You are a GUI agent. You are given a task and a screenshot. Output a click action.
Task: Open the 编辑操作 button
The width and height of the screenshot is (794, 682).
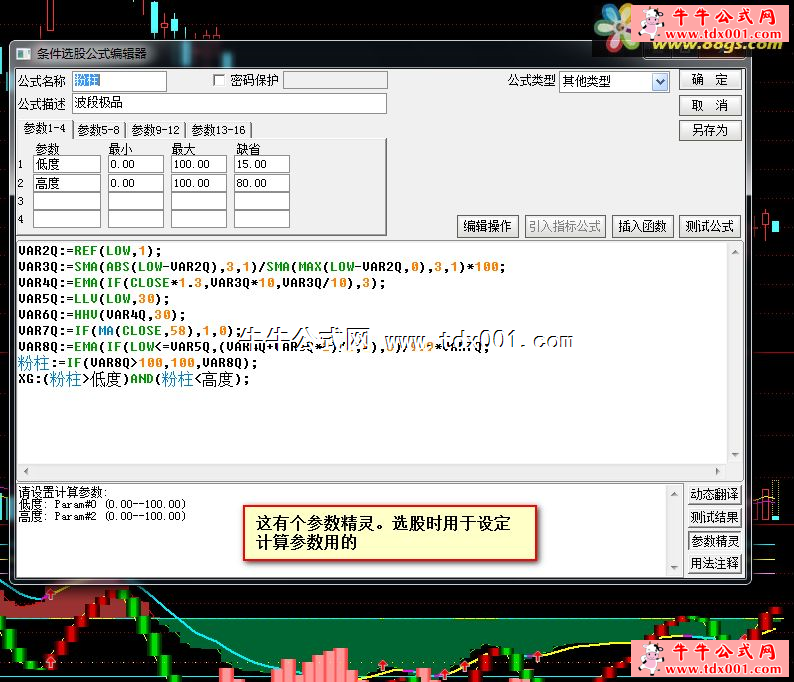coord(488,226)
